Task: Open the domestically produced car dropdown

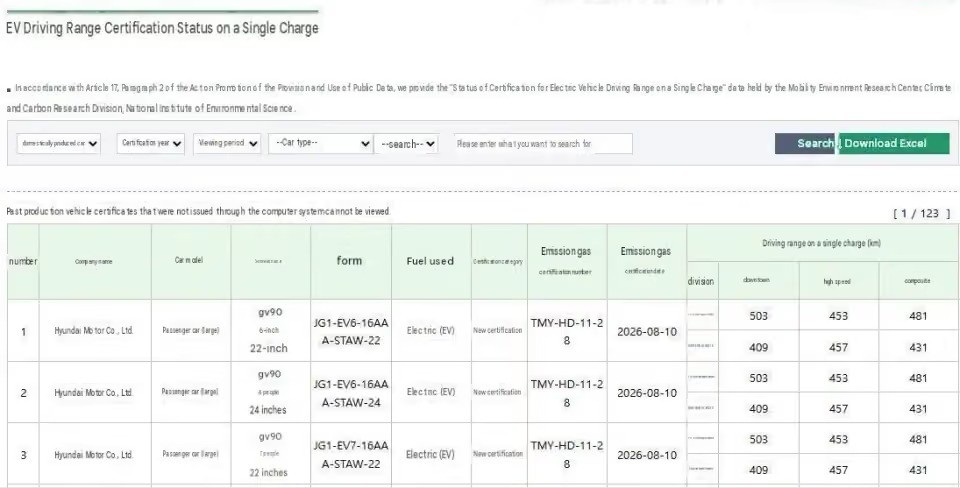Action: [x=59, y=143]
